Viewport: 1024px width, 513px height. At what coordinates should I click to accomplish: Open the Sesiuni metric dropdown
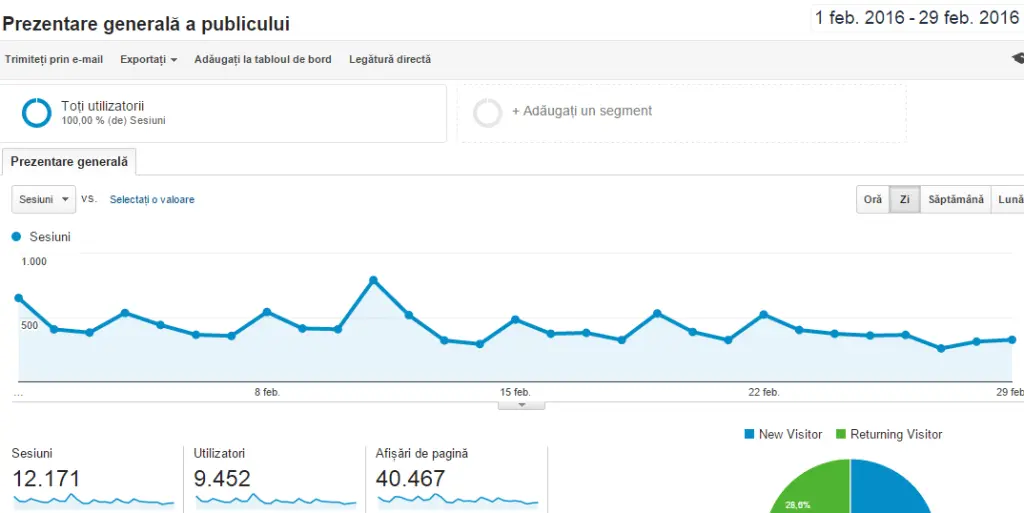[x=44, y=200]
